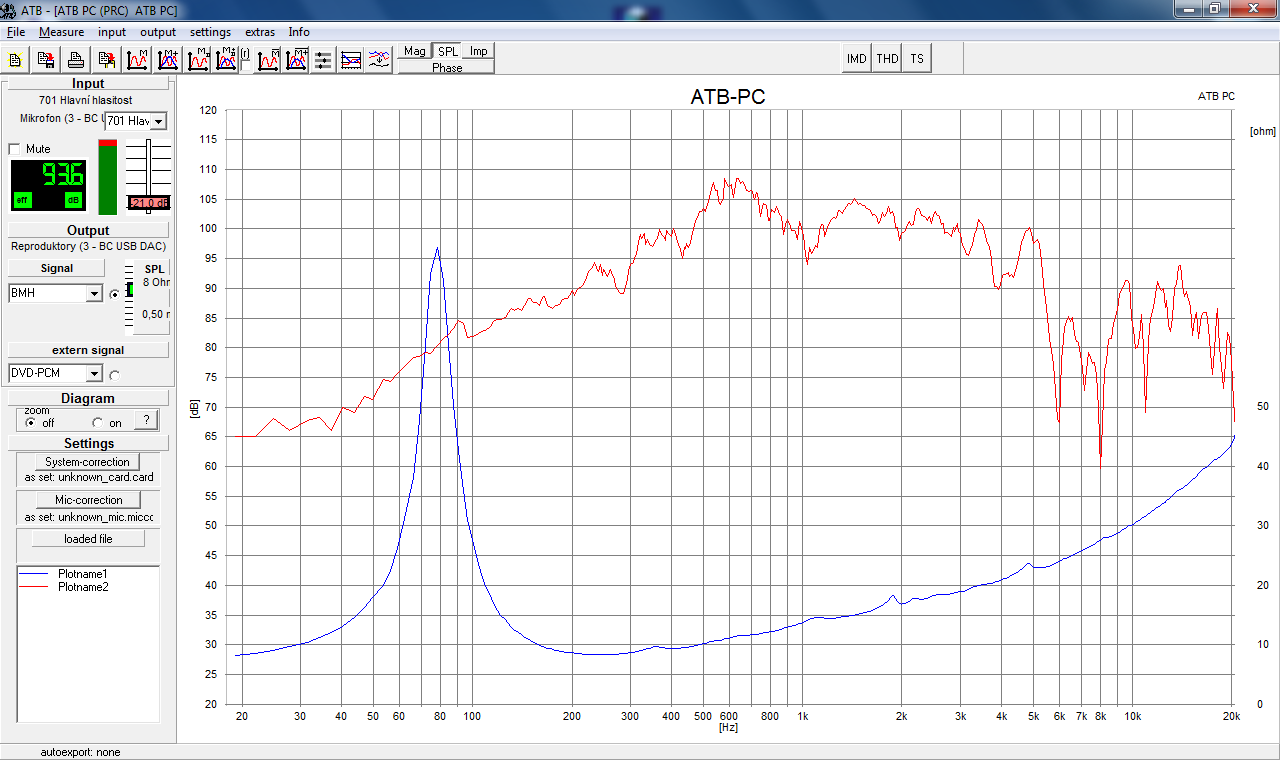Click the green input level meter
1280x760 pixels.
point(108,177)
